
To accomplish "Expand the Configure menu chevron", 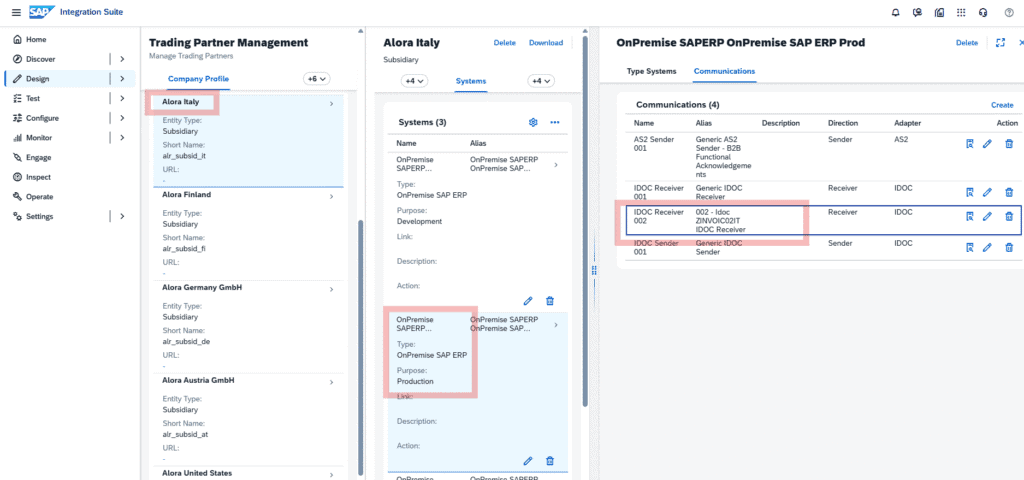I will 122,118.
